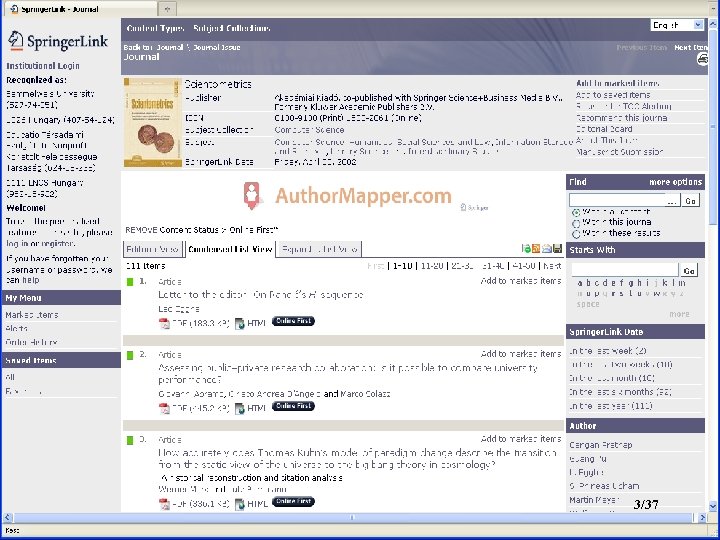The height and width of the screenshot is (540, 720).
Task: Open the Manuscript Submission link
Action: pyautogui.click(x=619, y=152)
